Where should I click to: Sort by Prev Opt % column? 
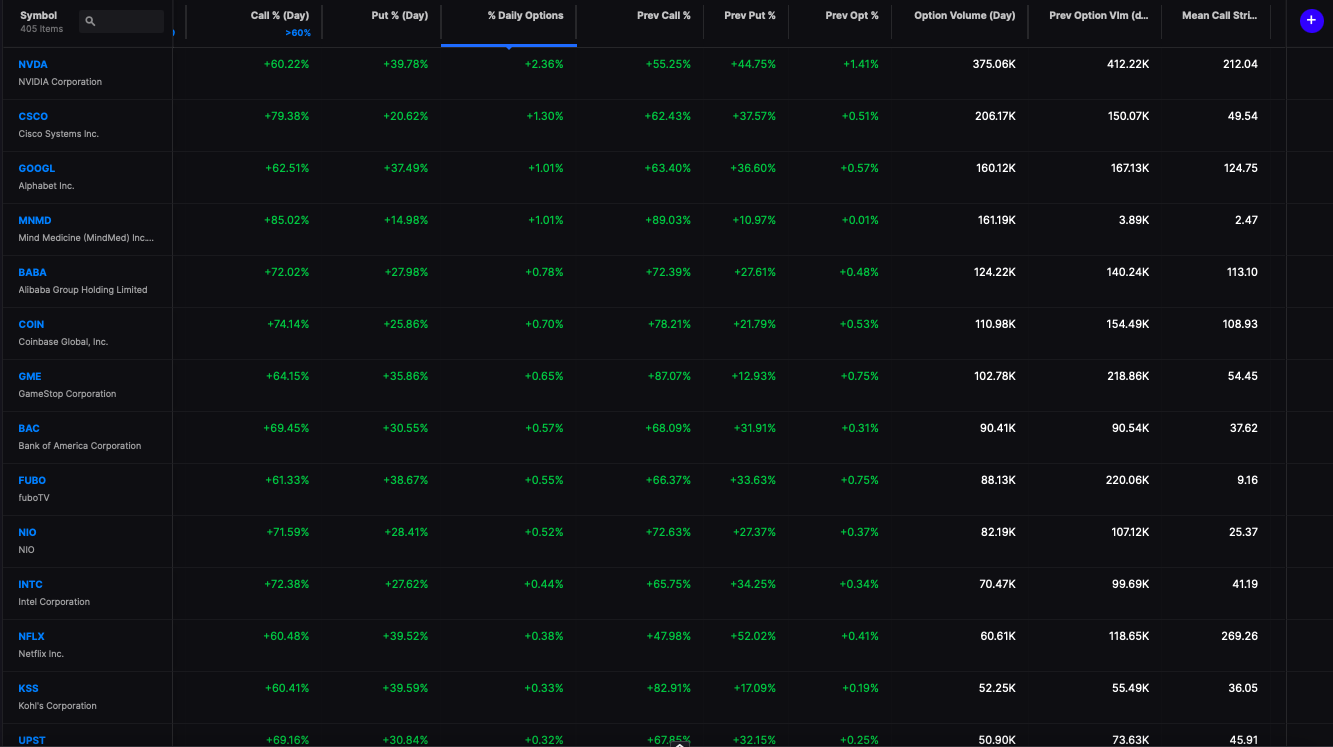852,16
